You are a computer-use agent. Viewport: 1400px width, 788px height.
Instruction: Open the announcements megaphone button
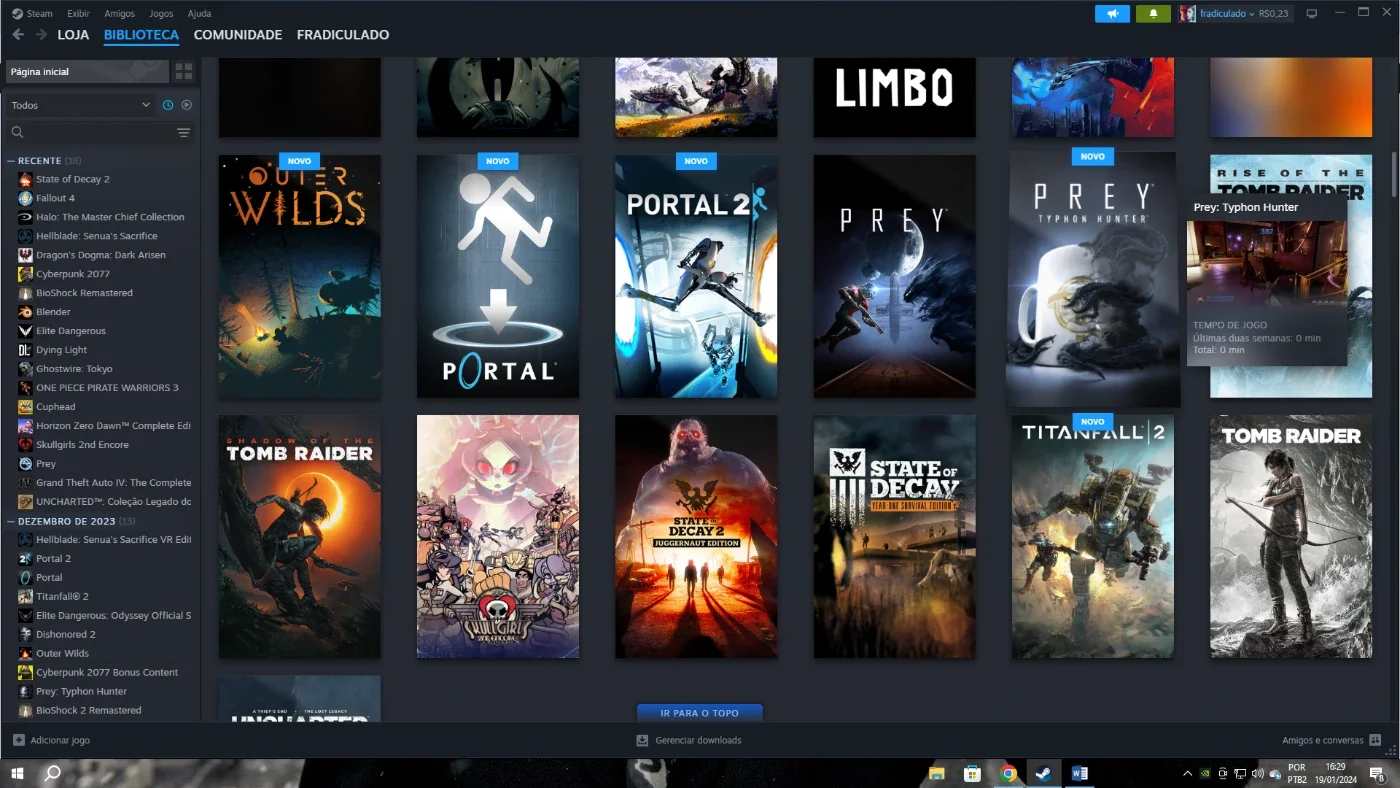(x=1112, y=14)
